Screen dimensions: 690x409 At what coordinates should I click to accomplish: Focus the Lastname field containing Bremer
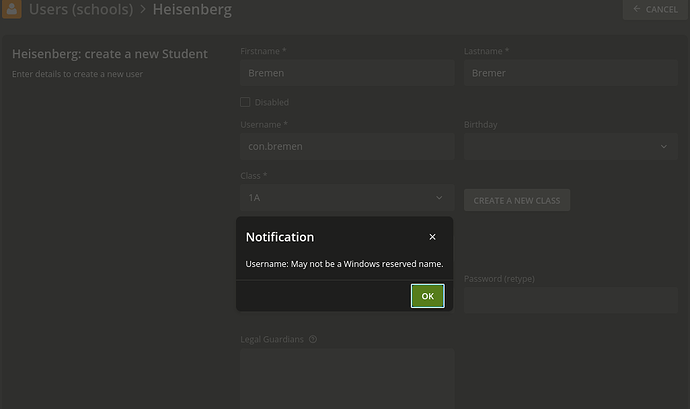(571, 73)
